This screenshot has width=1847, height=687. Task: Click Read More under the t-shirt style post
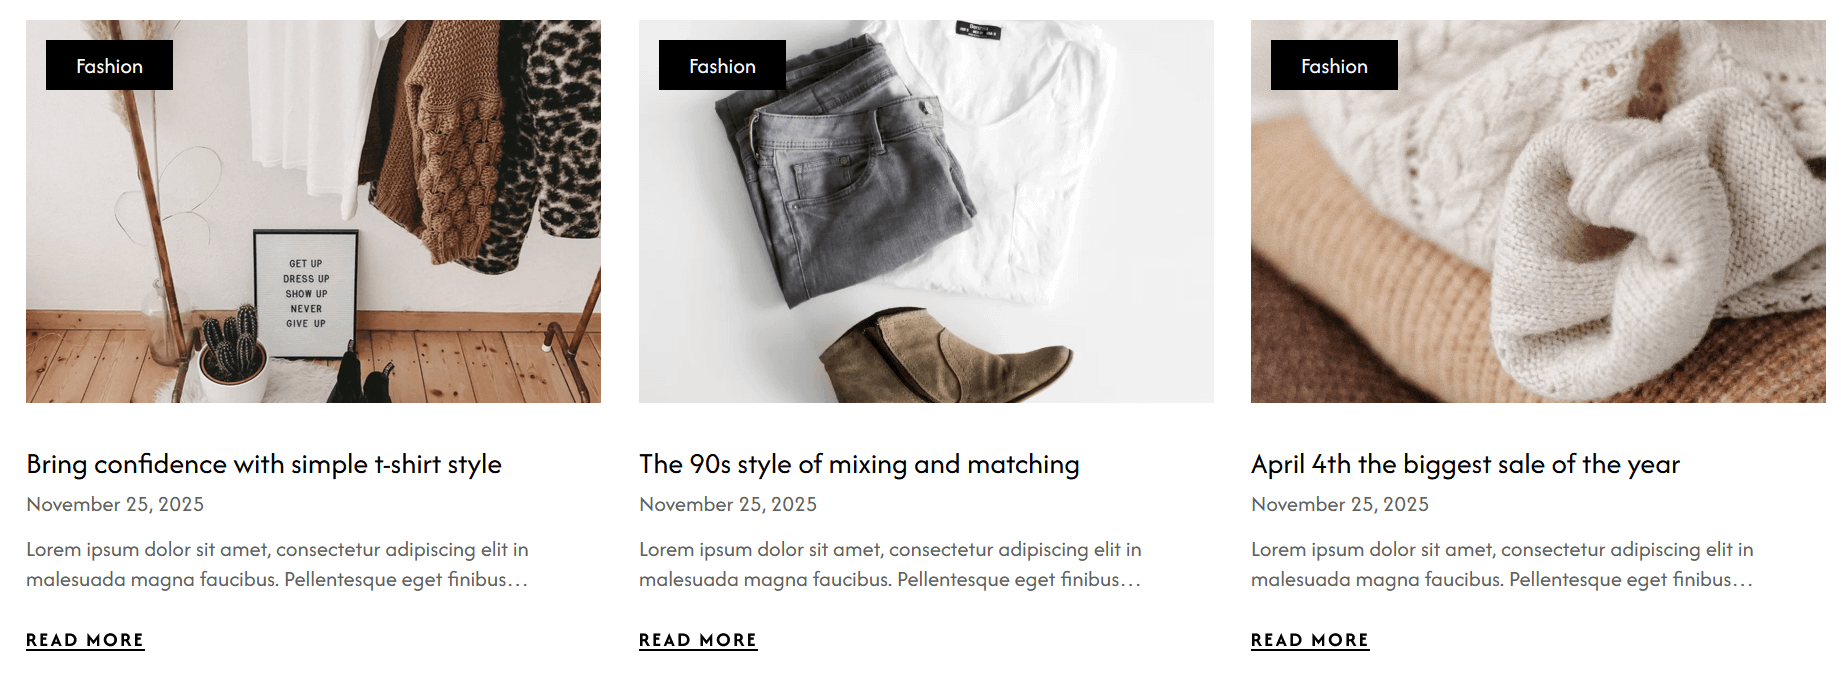[85, 640]
